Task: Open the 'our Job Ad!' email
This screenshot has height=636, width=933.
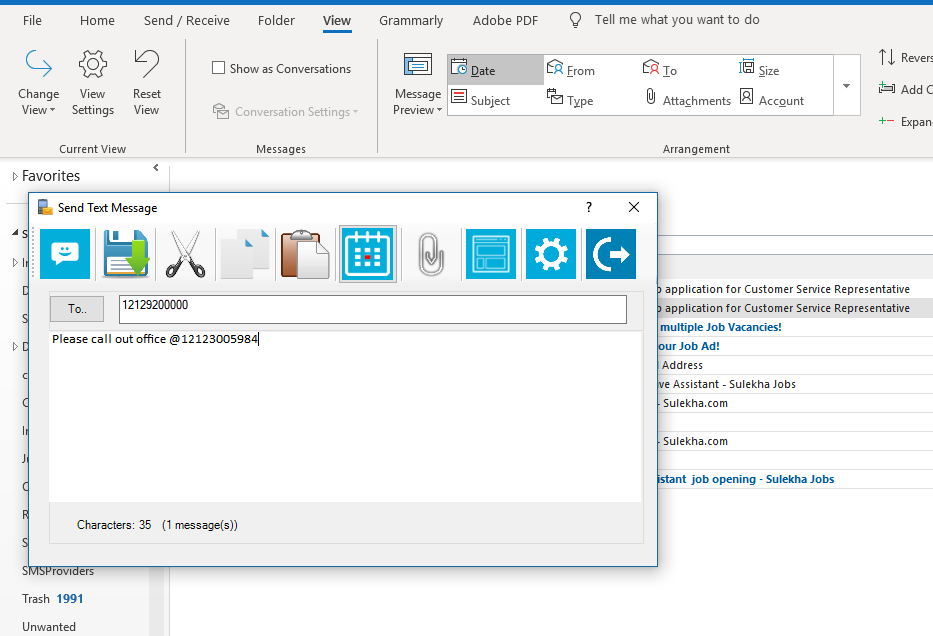Action: point(795,346)
